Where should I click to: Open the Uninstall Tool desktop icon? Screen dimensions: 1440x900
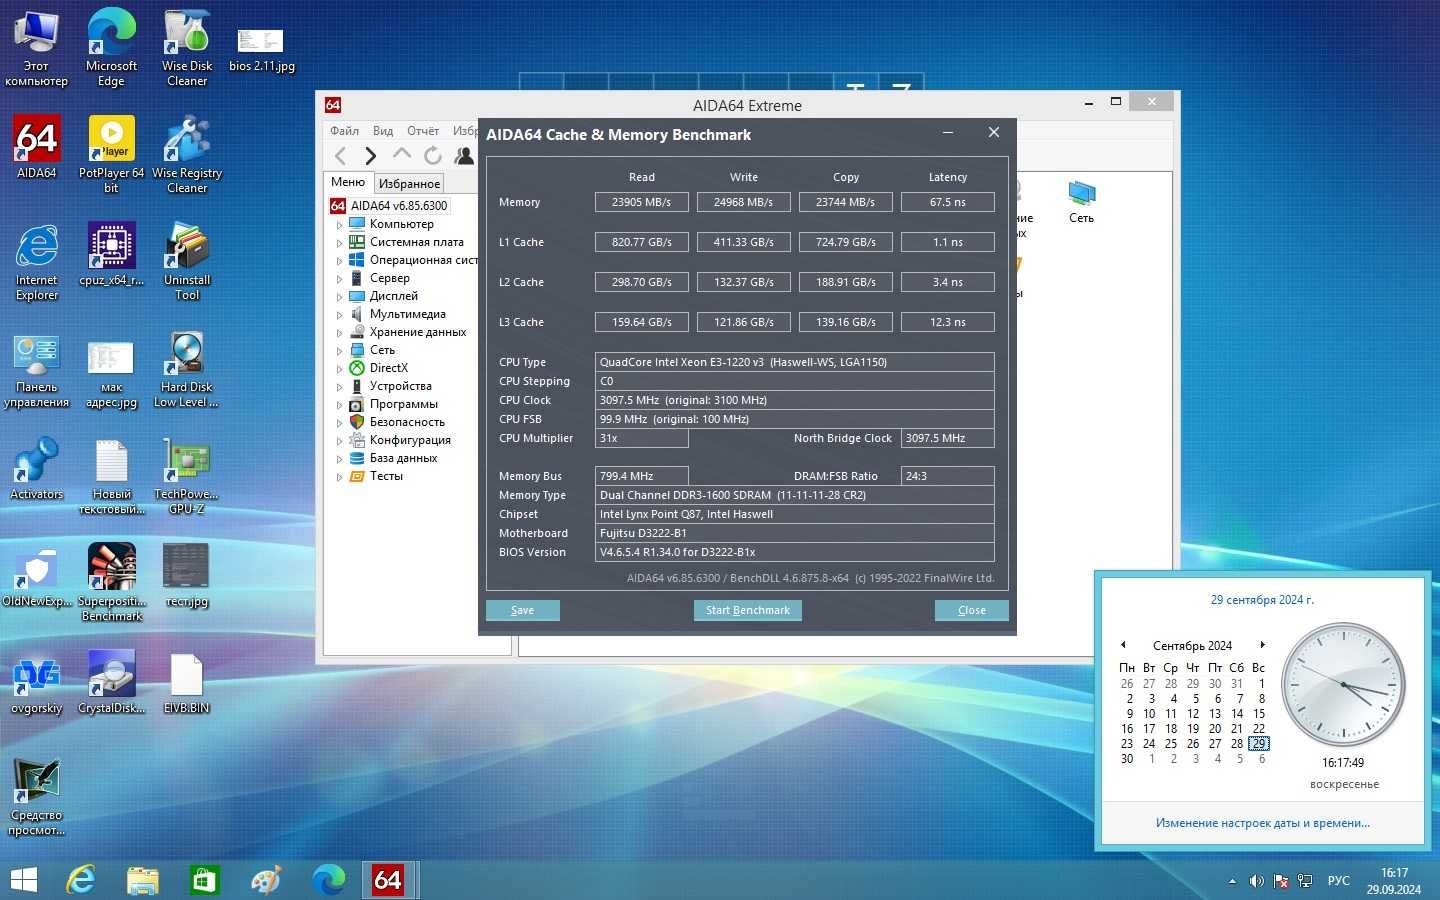tap(187, 261)
